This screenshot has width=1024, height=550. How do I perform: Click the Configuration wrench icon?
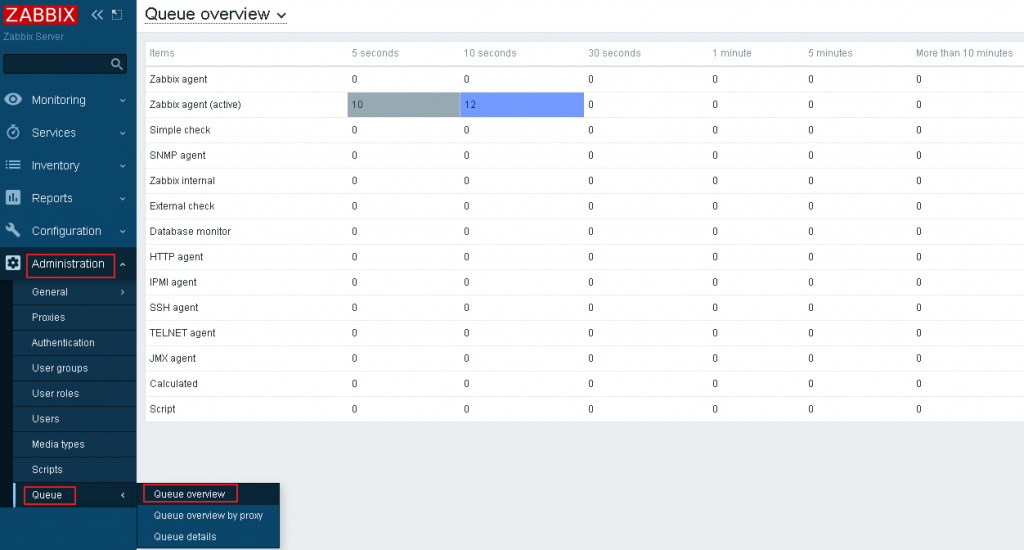pos(13,230)
